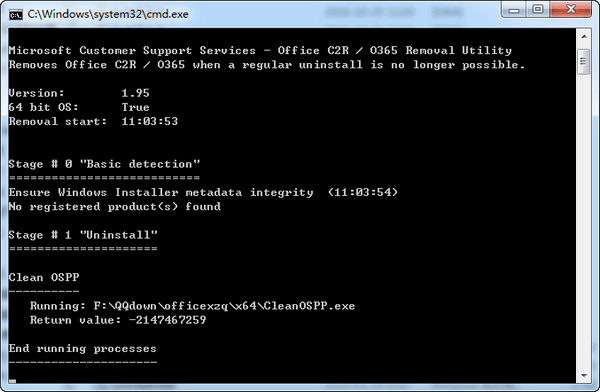600x392 pixels.
Task: Click the cmd.exe icon in title bar
Action: coord(15,15)
